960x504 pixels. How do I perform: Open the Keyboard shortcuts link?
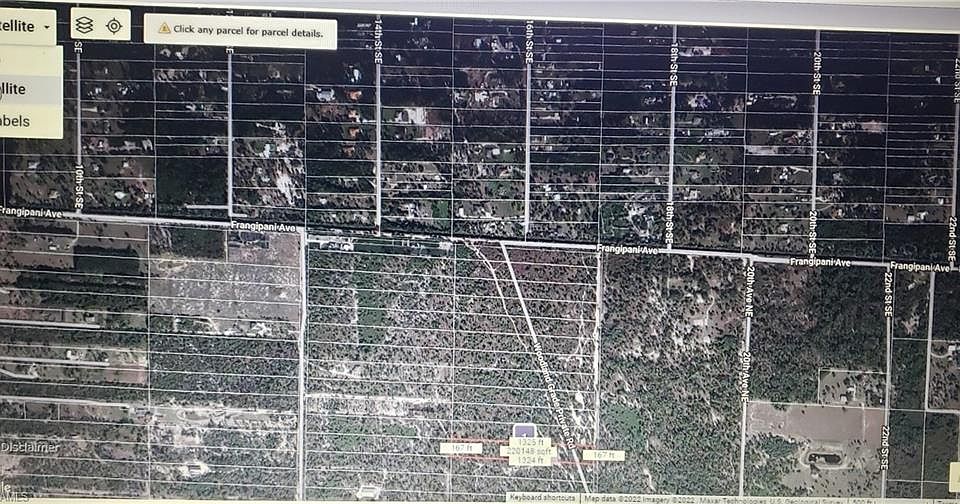[542, 498]
